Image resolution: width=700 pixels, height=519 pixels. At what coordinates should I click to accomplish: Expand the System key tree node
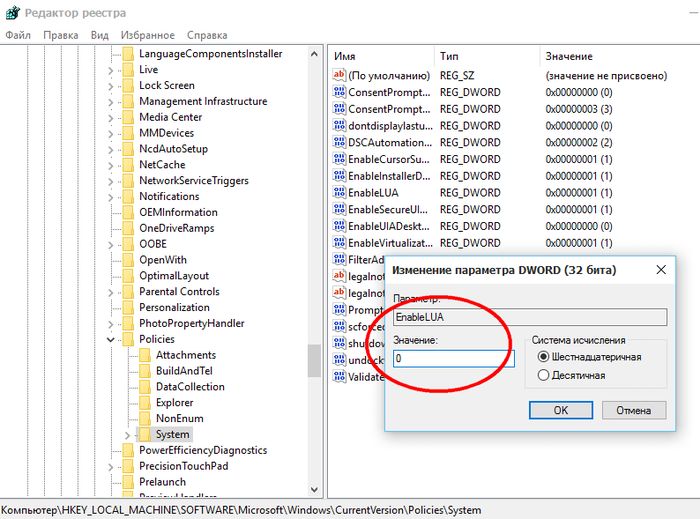click(126, 435)
